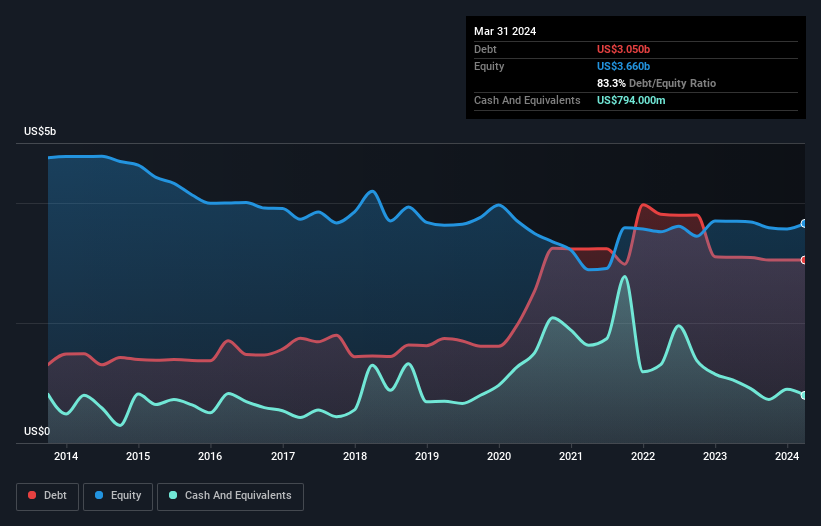821x526 pixels.
Task: Select the 2023 x-axis label
Action: click(715, 456)
